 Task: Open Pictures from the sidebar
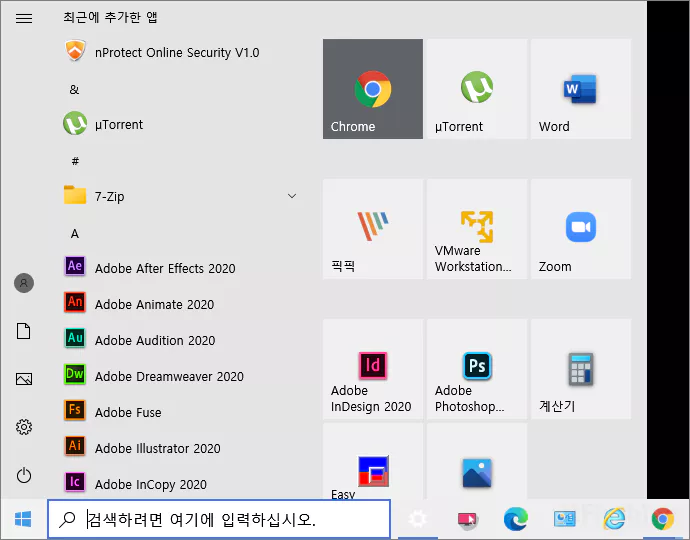click(x=24, y=379)
